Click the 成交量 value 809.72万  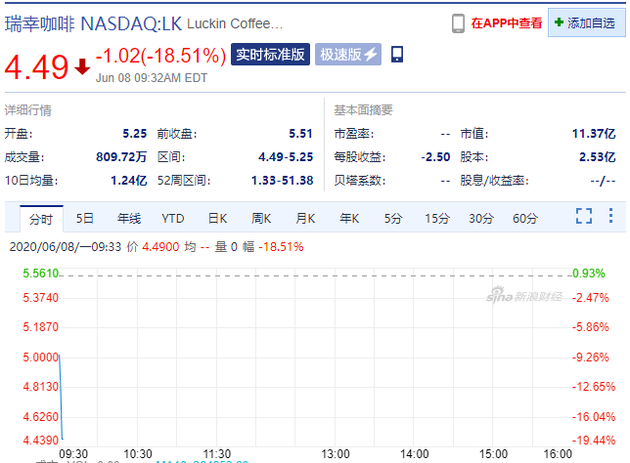(x=121, y=157)
